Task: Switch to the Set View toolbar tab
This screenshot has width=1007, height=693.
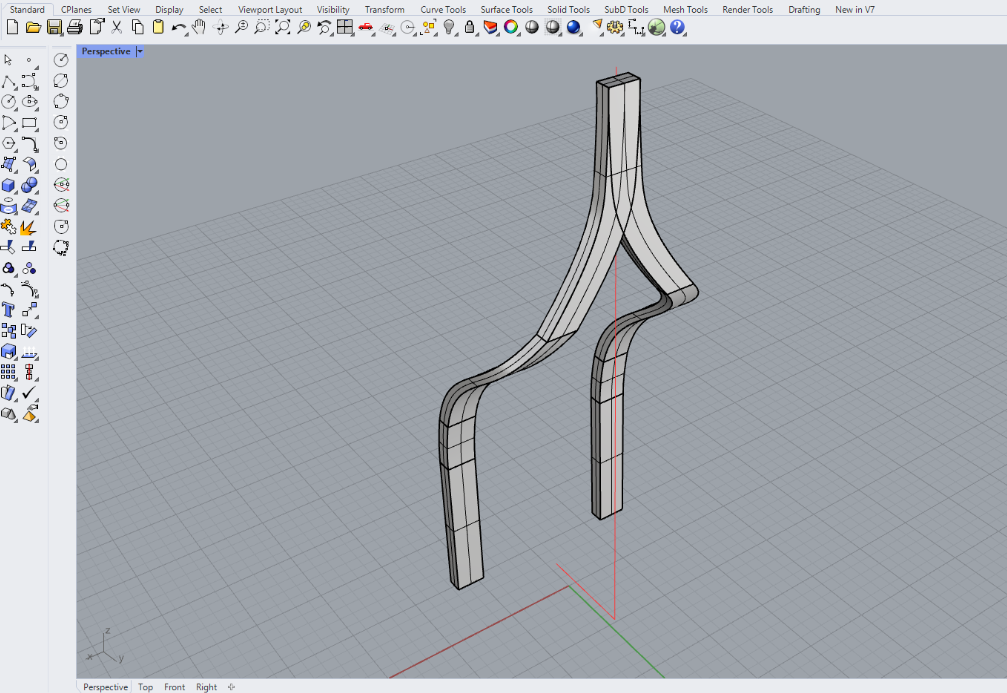Action: 124,10
